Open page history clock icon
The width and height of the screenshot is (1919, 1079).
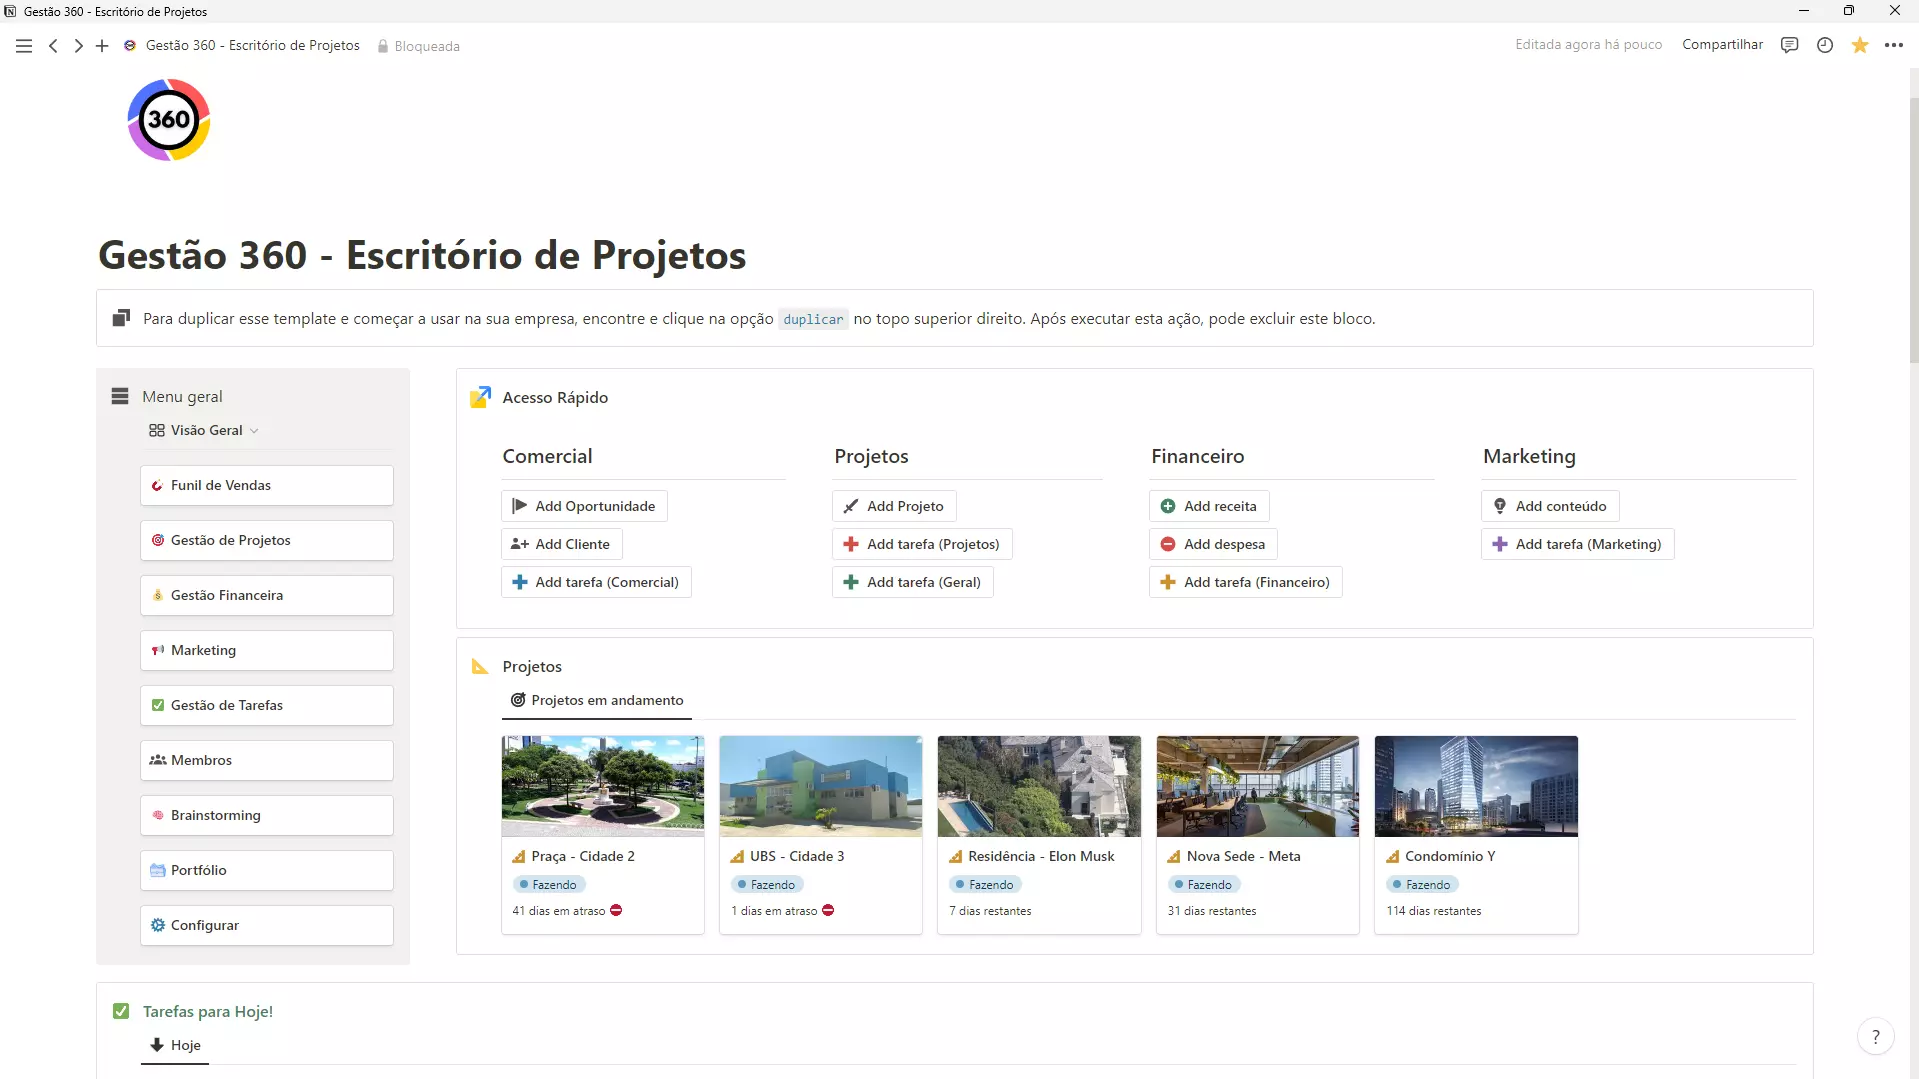(x=1825, y=45)
